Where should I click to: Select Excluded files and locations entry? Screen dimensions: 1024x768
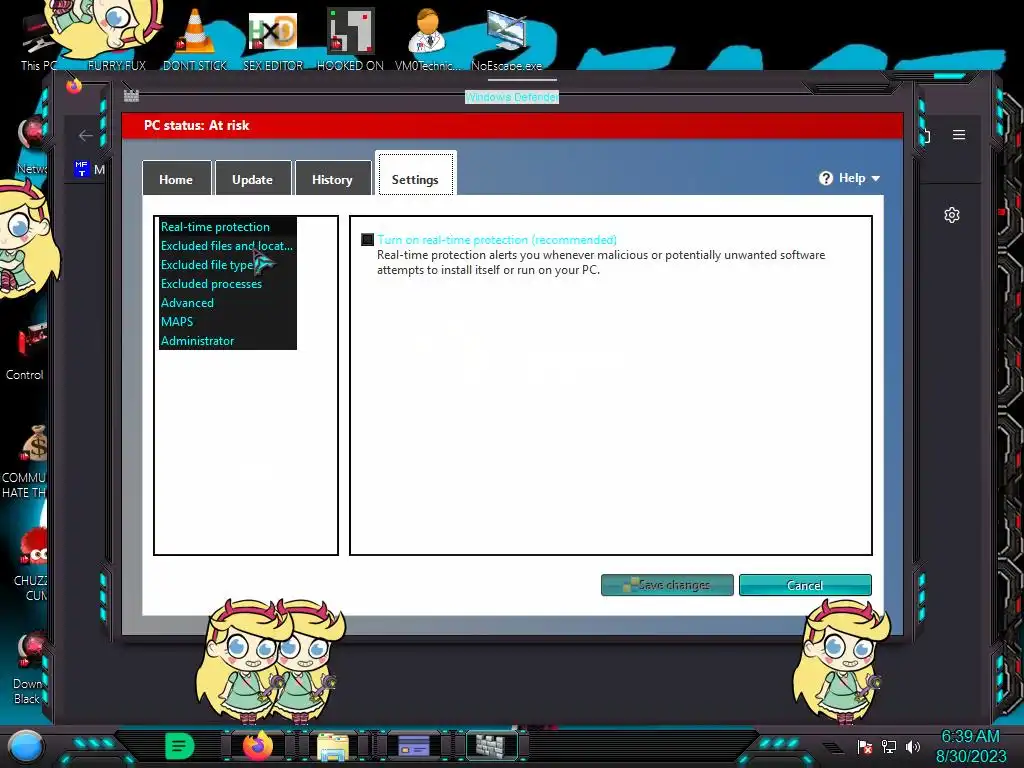pos(227,246)
